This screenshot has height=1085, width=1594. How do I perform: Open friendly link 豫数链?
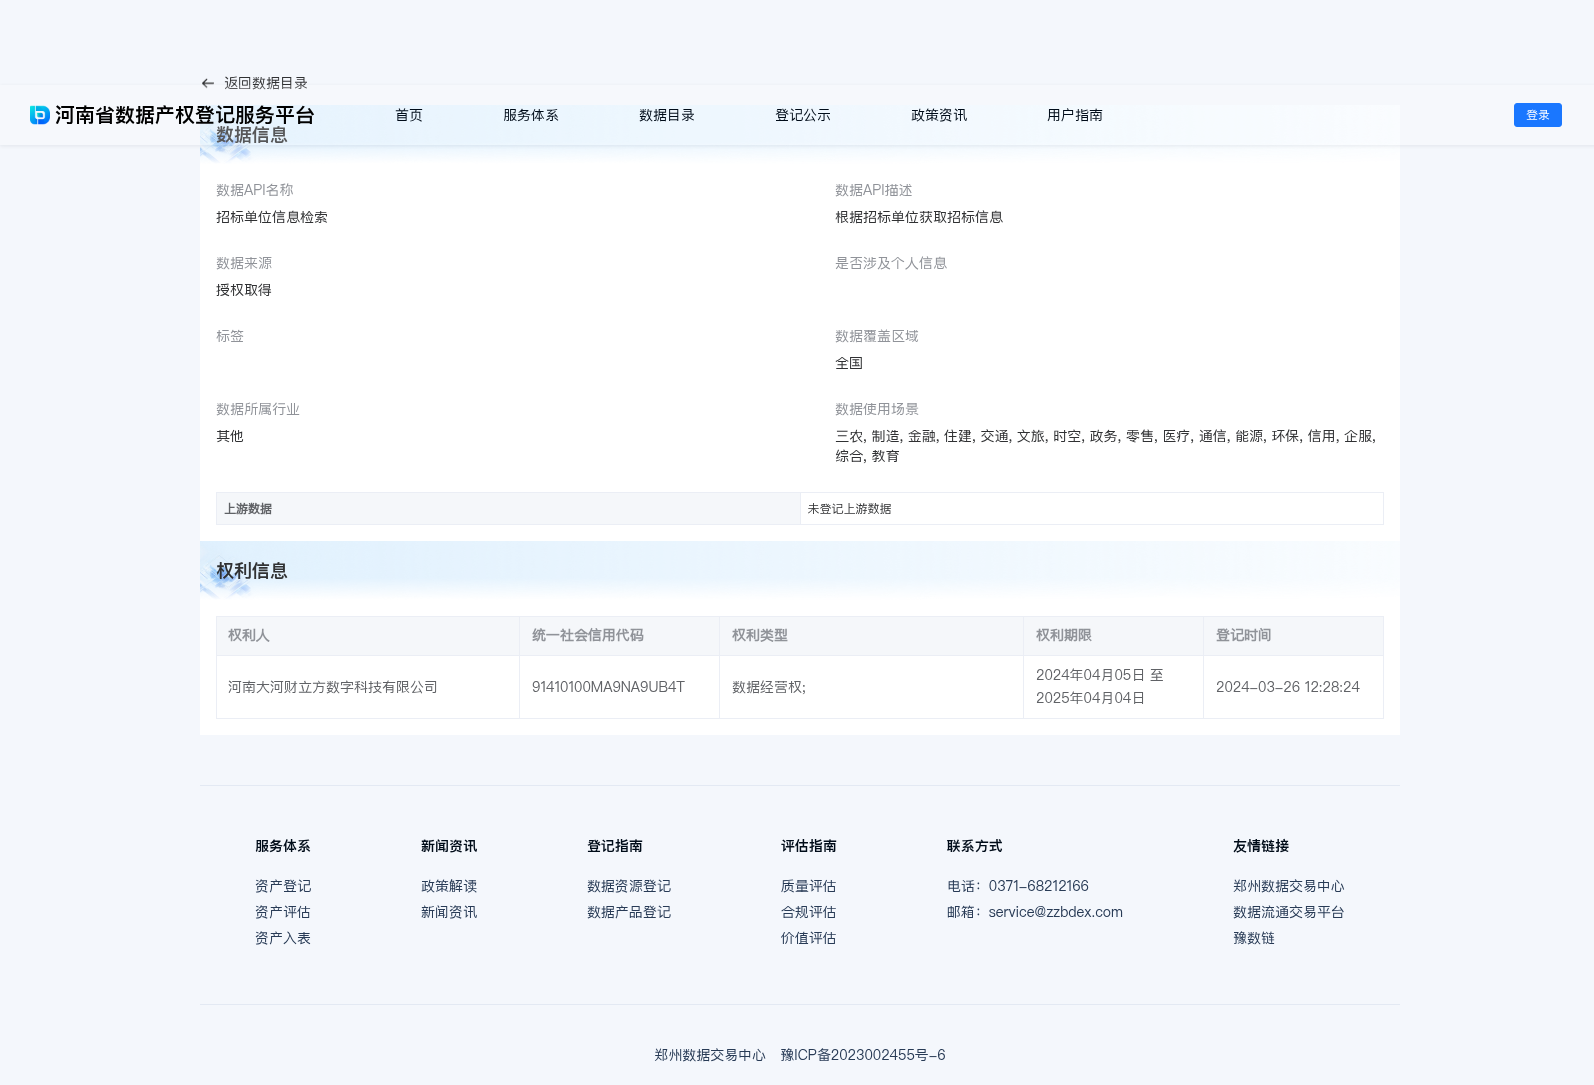point(1254,938)
